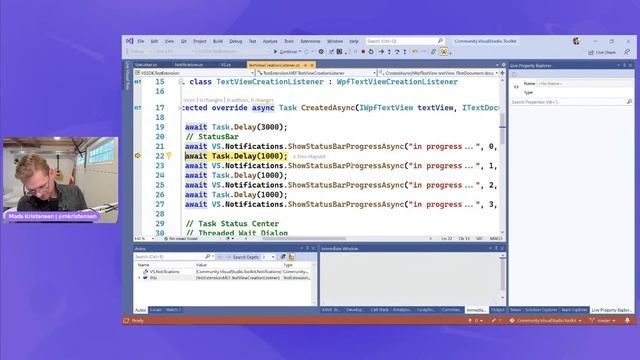Open the File menu
The height and width of the screenshot is (360, 640).
click(141, 41)
